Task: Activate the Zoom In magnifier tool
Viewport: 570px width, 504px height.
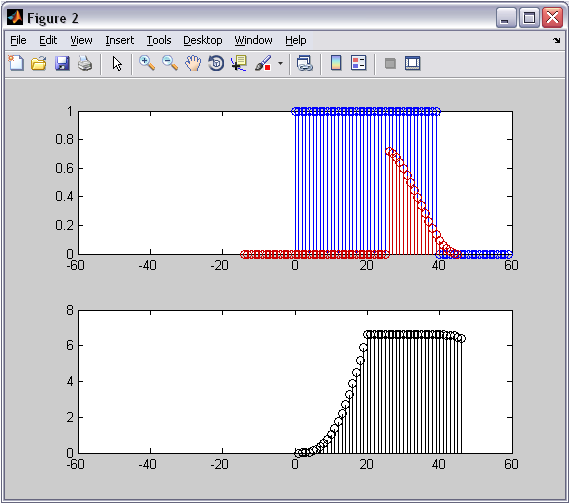Action: pyautogui.click(x=147, y=63)
